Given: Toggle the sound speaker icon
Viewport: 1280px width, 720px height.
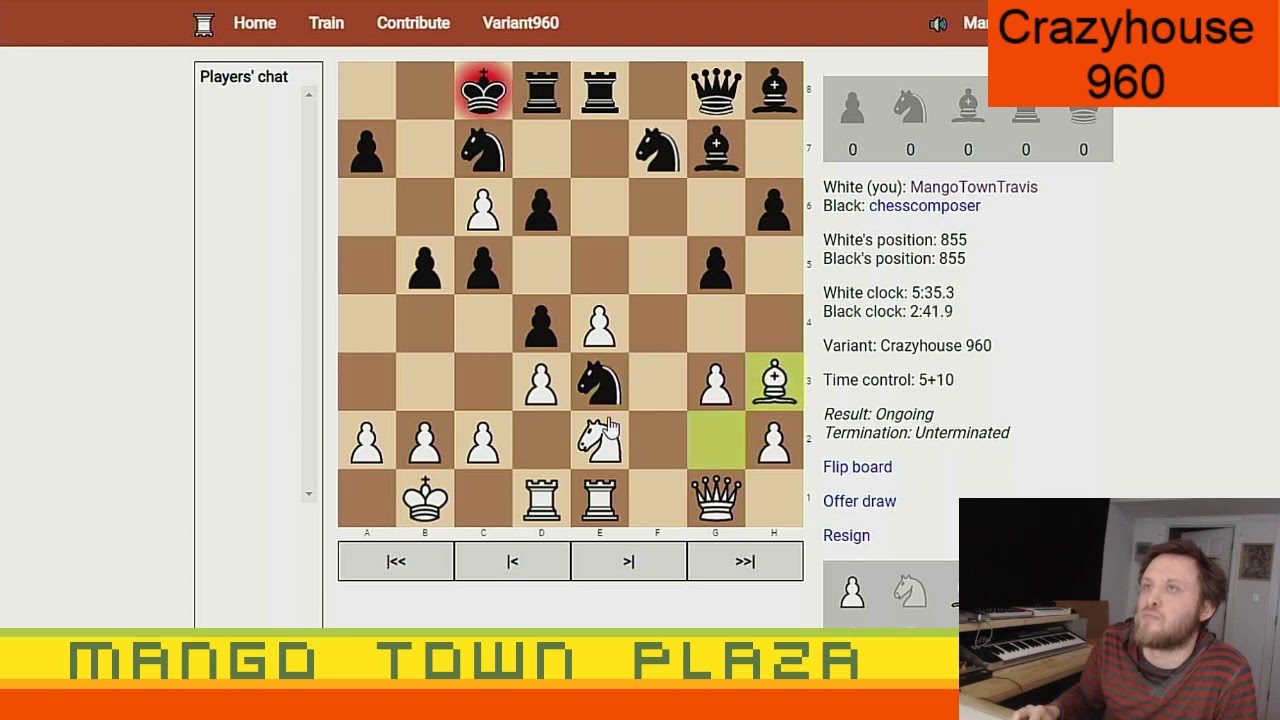Looking at the screenshot, I should click(938, 24).
